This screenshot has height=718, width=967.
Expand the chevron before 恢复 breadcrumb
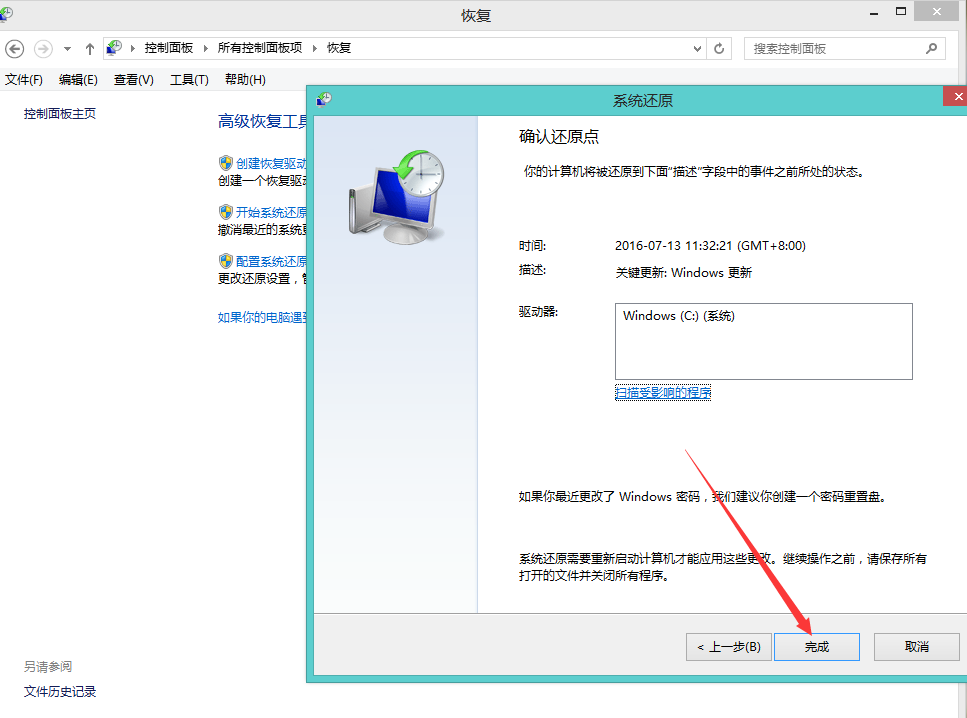(315, 48)
